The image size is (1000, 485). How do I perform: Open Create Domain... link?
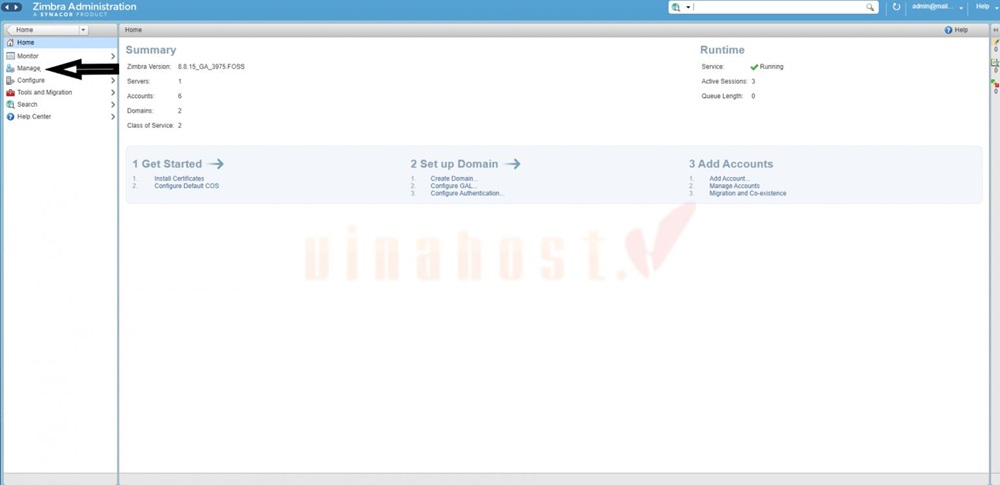454,179
